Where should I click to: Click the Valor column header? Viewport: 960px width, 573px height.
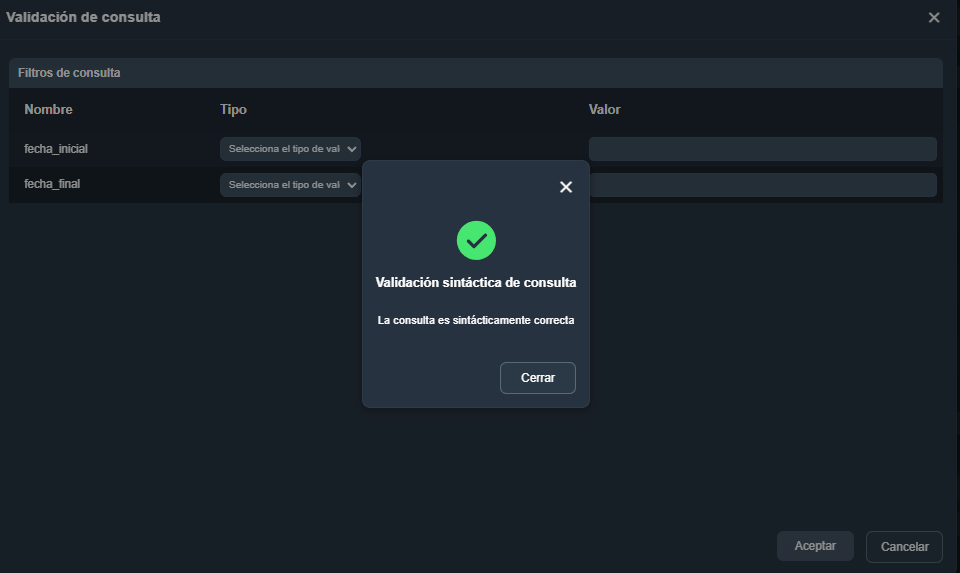[x=604, y=109]
